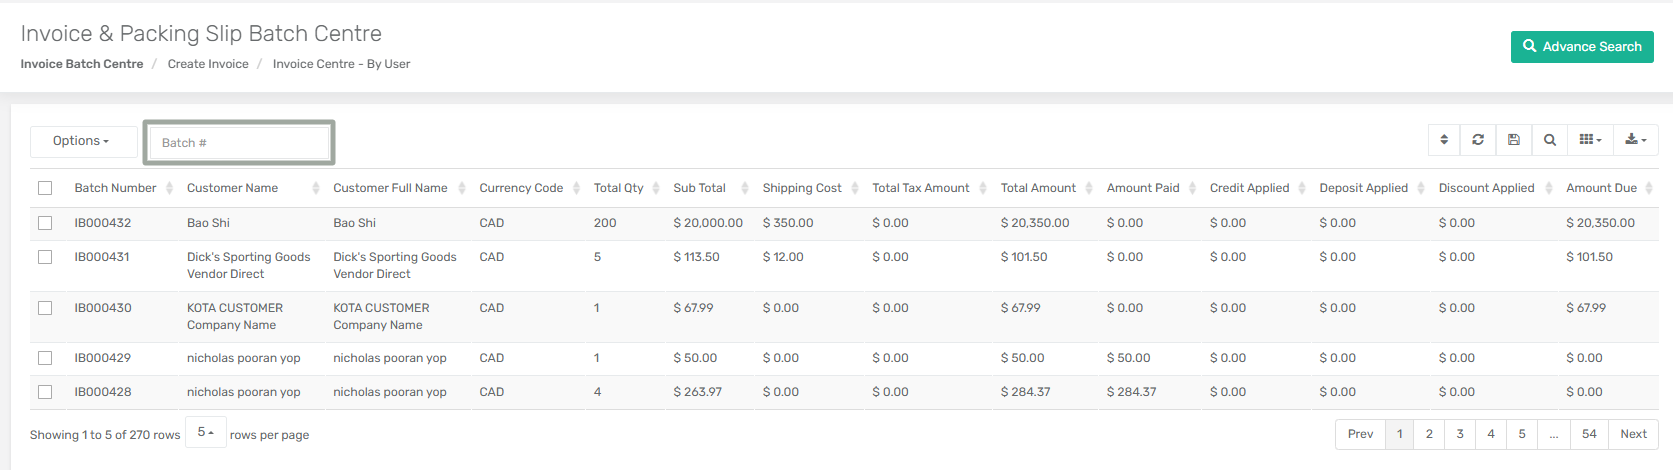
Task: Click the magnifier search icon in toolbar
Action: pos(1550,140)
